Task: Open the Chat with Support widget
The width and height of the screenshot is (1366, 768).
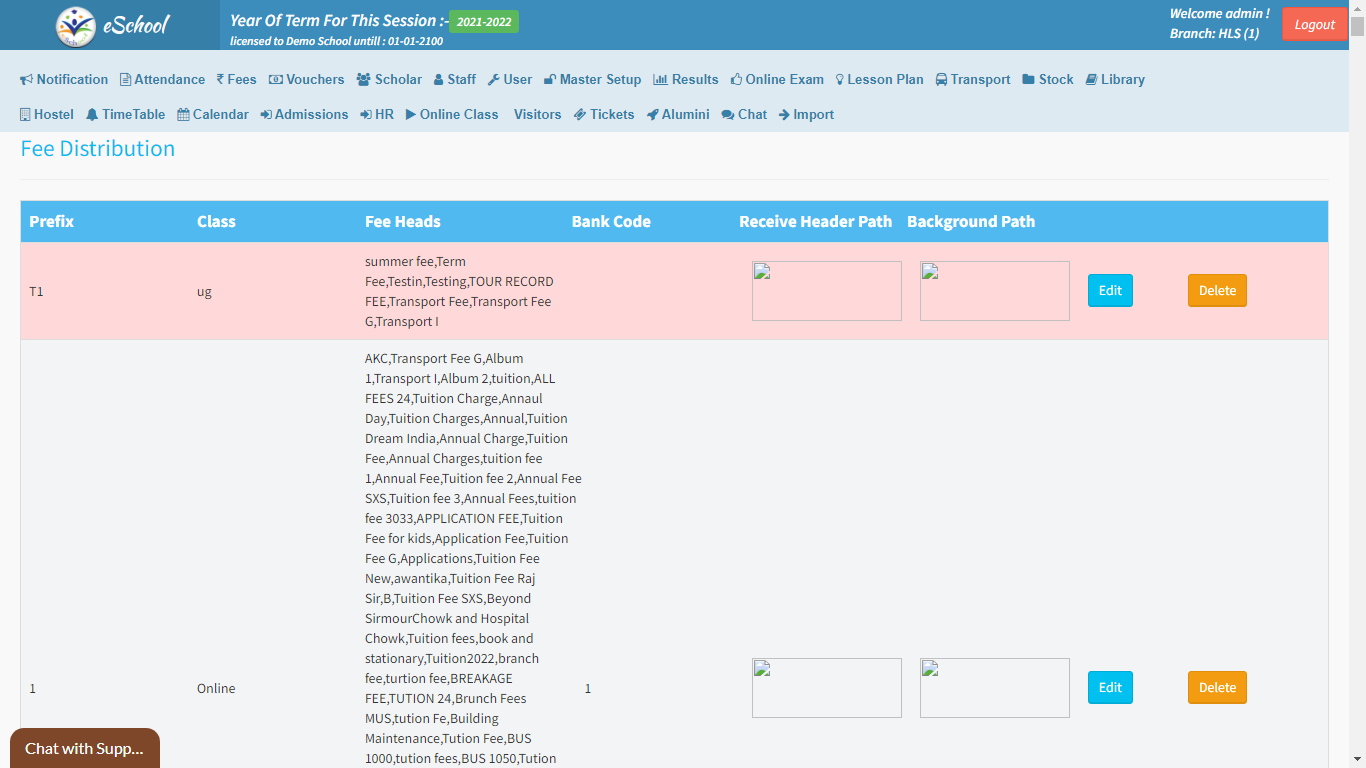Action: pos(85,748)
